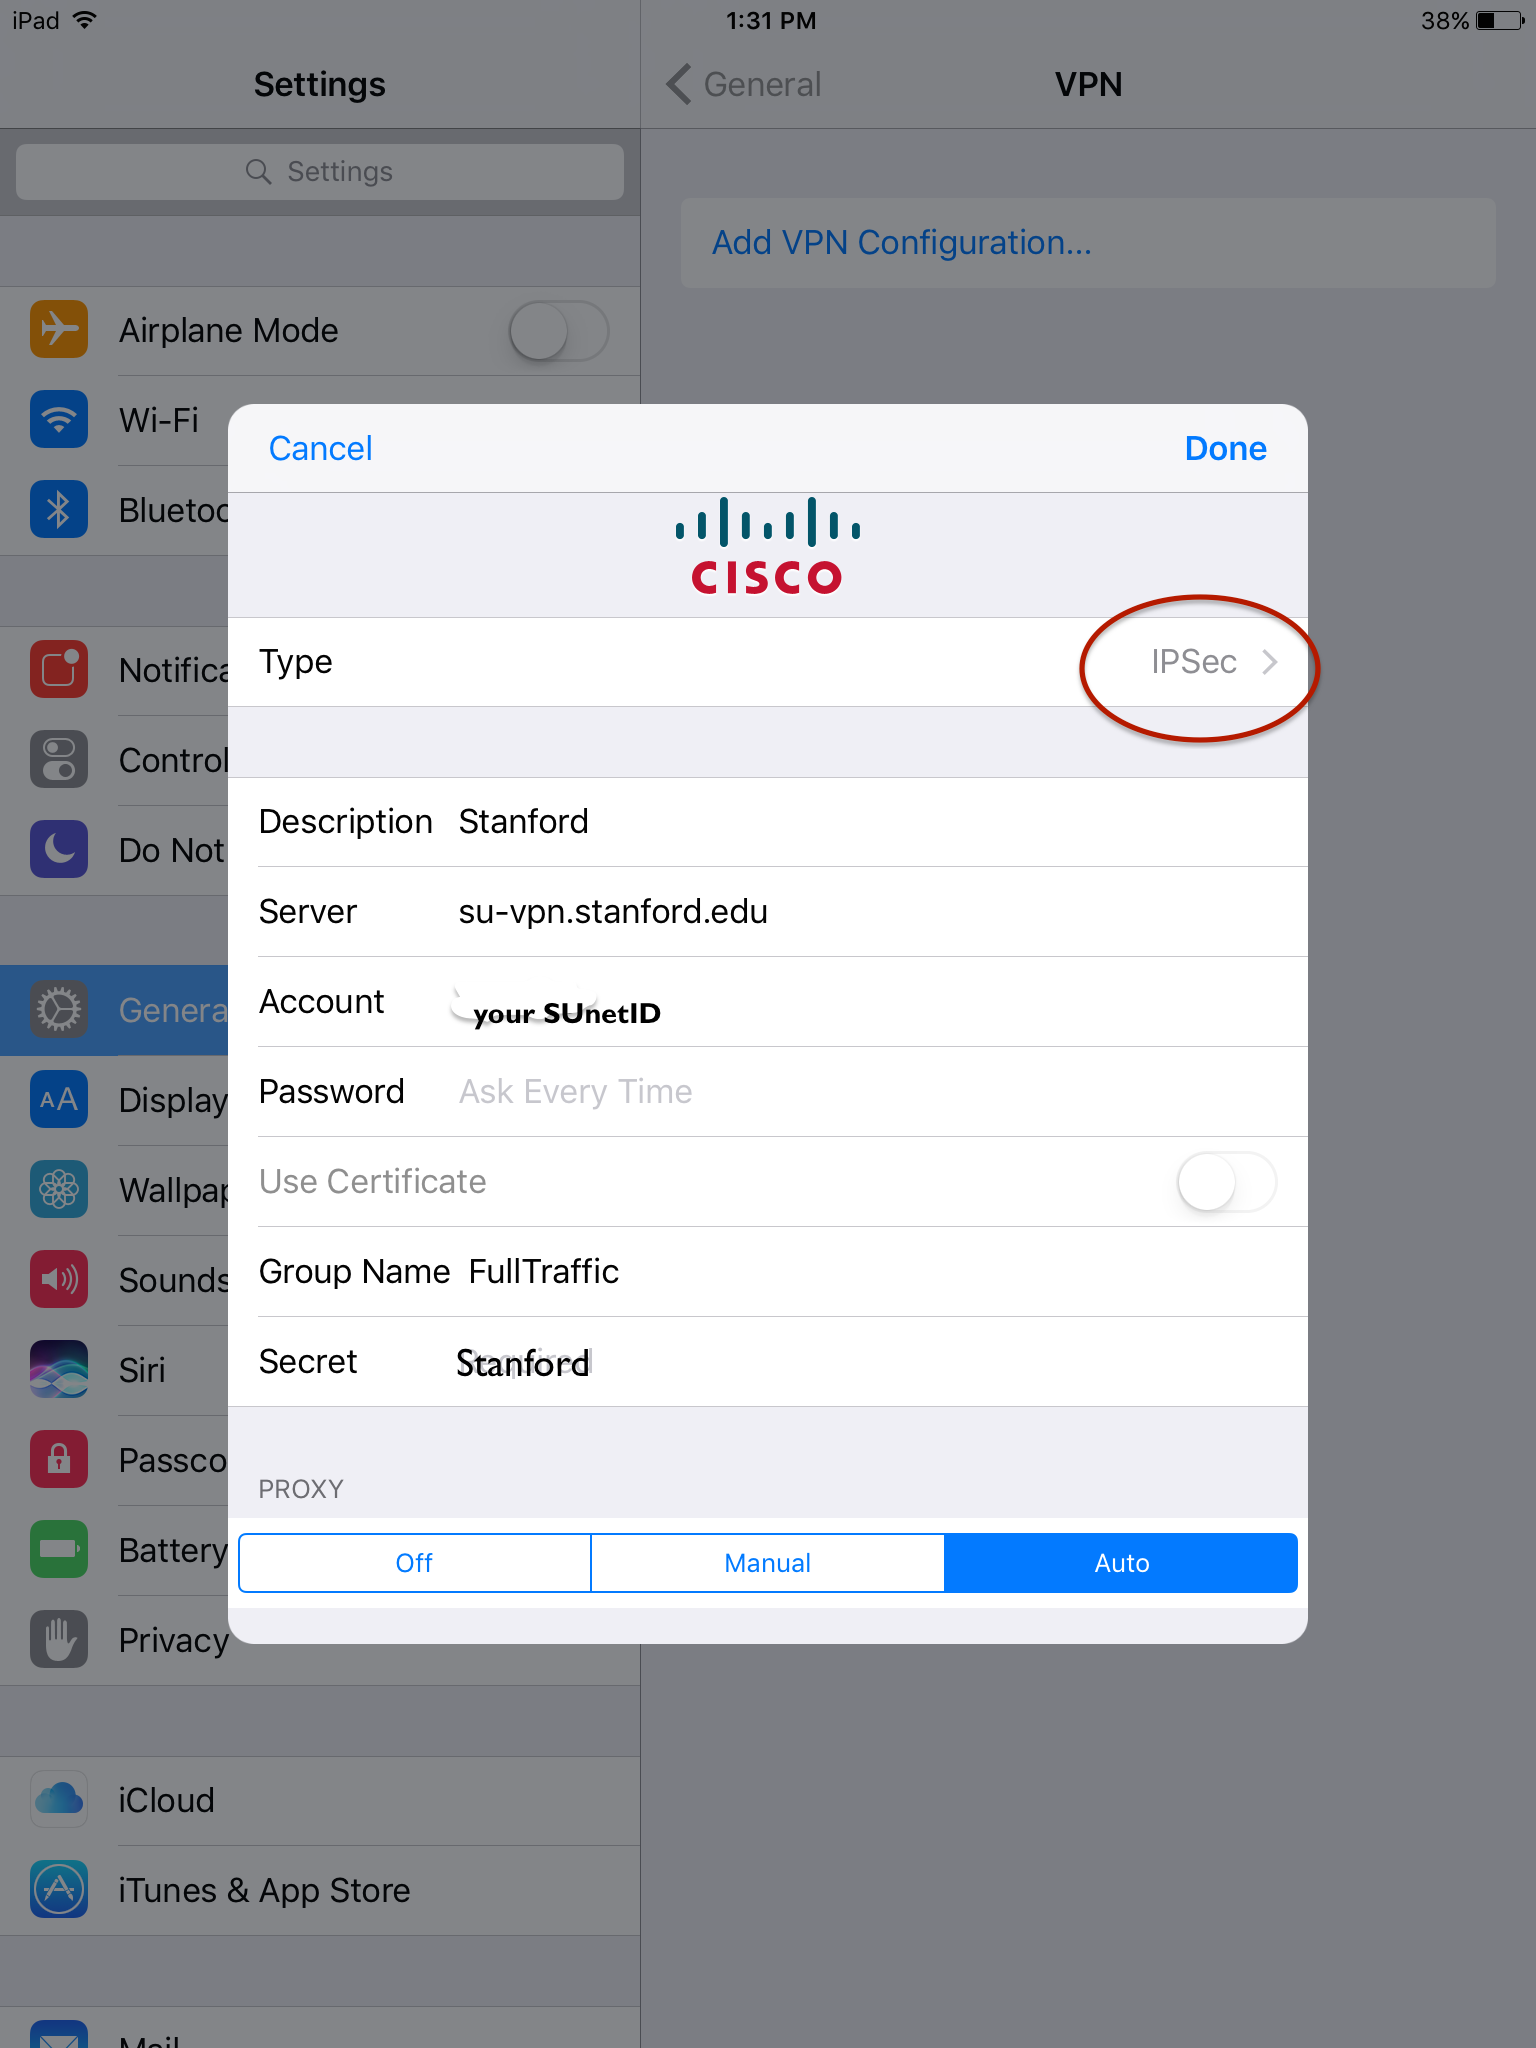Focus the Settings search field
The width and height of the screenshot is (1536, 2048).
[320, 172]
